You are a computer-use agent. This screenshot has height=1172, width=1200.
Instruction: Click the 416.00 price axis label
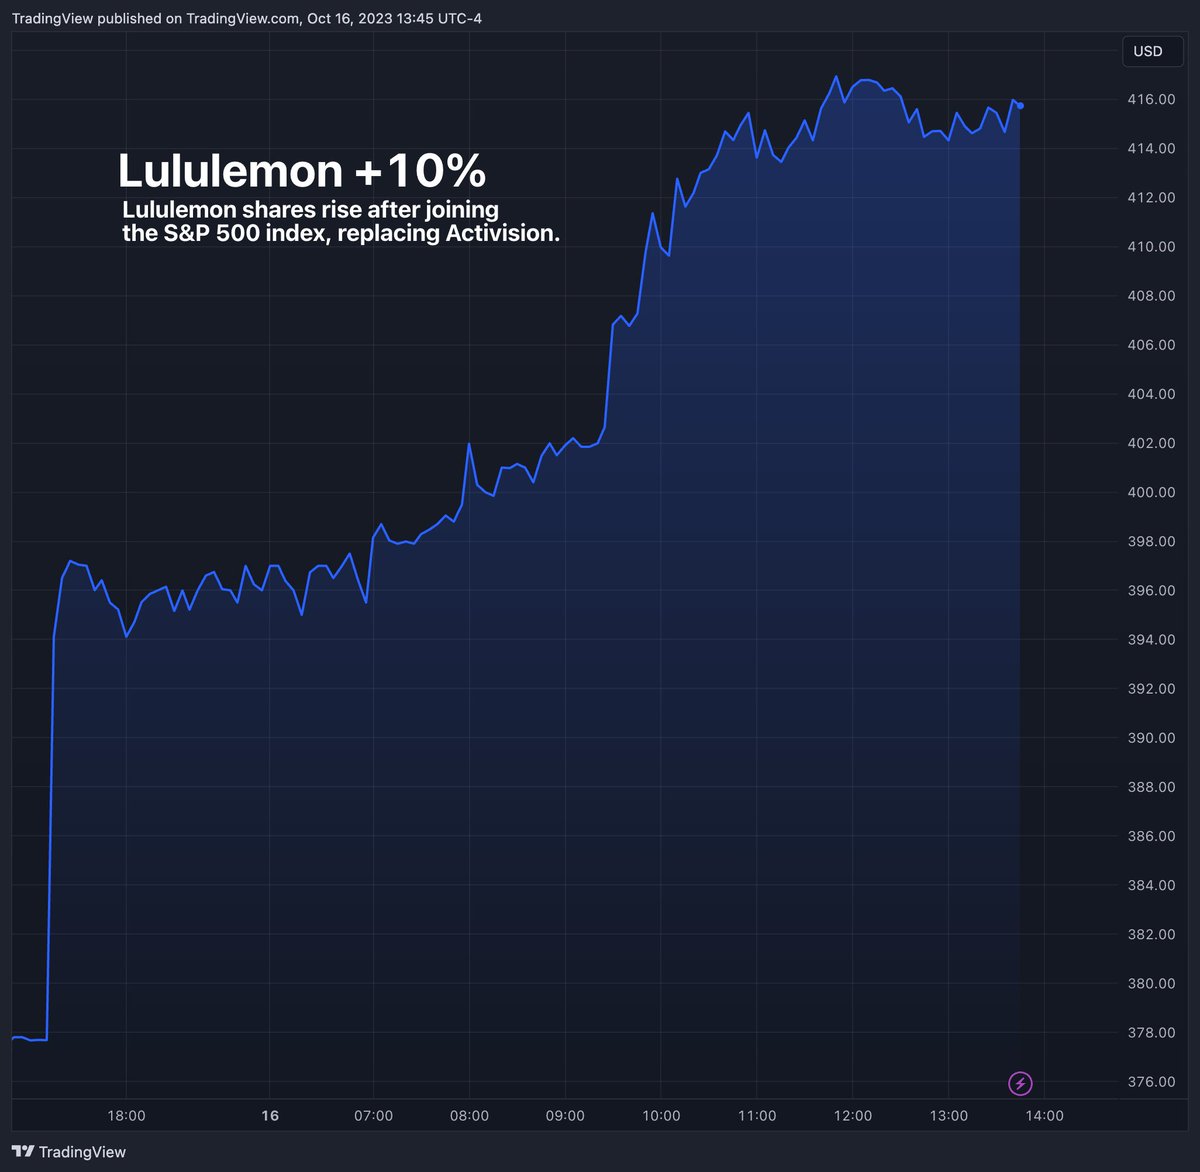coord(1152,99)
